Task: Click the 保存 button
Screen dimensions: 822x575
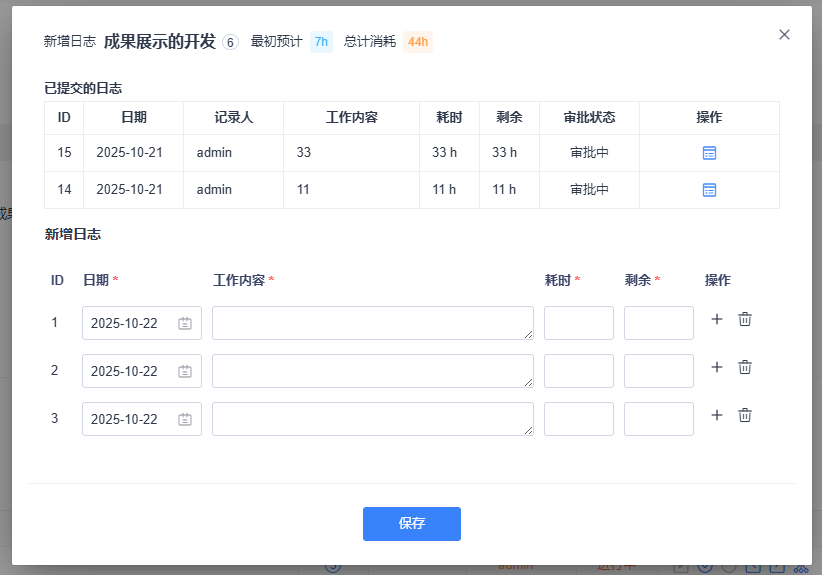Action: click(411, 523)
